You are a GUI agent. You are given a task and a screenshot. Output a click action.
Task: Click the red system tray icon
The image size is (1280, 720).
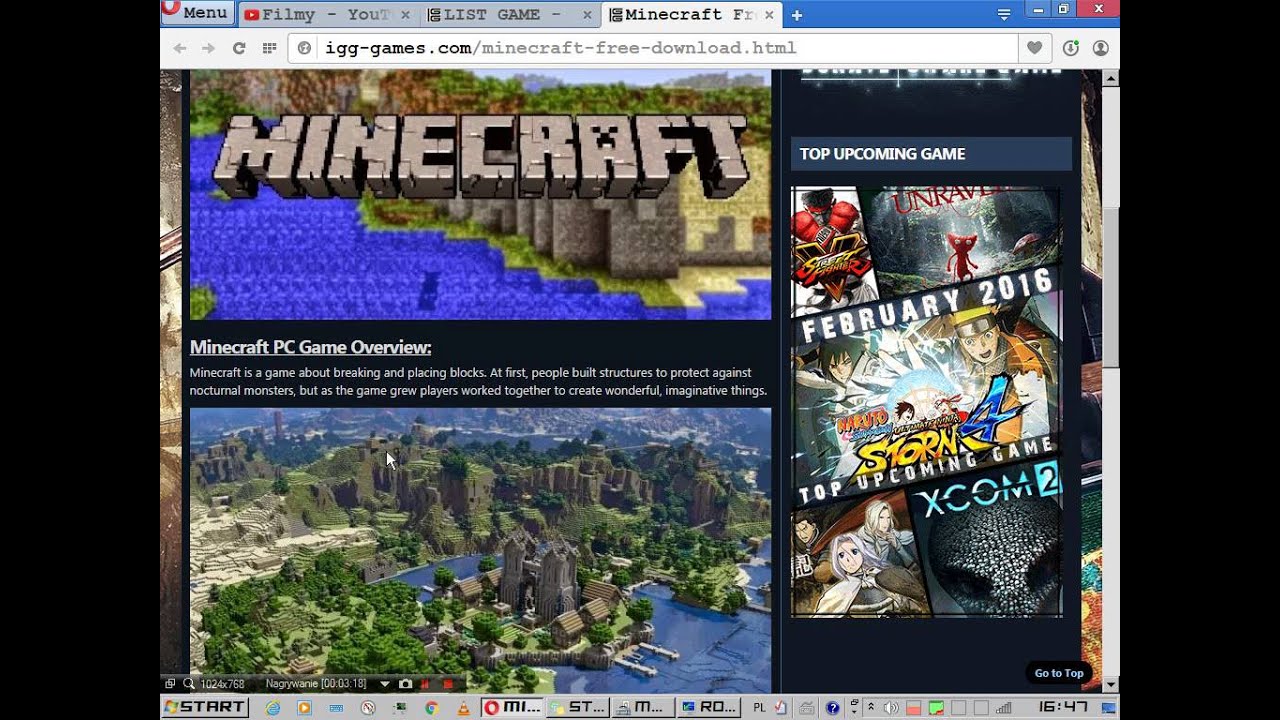913,708
